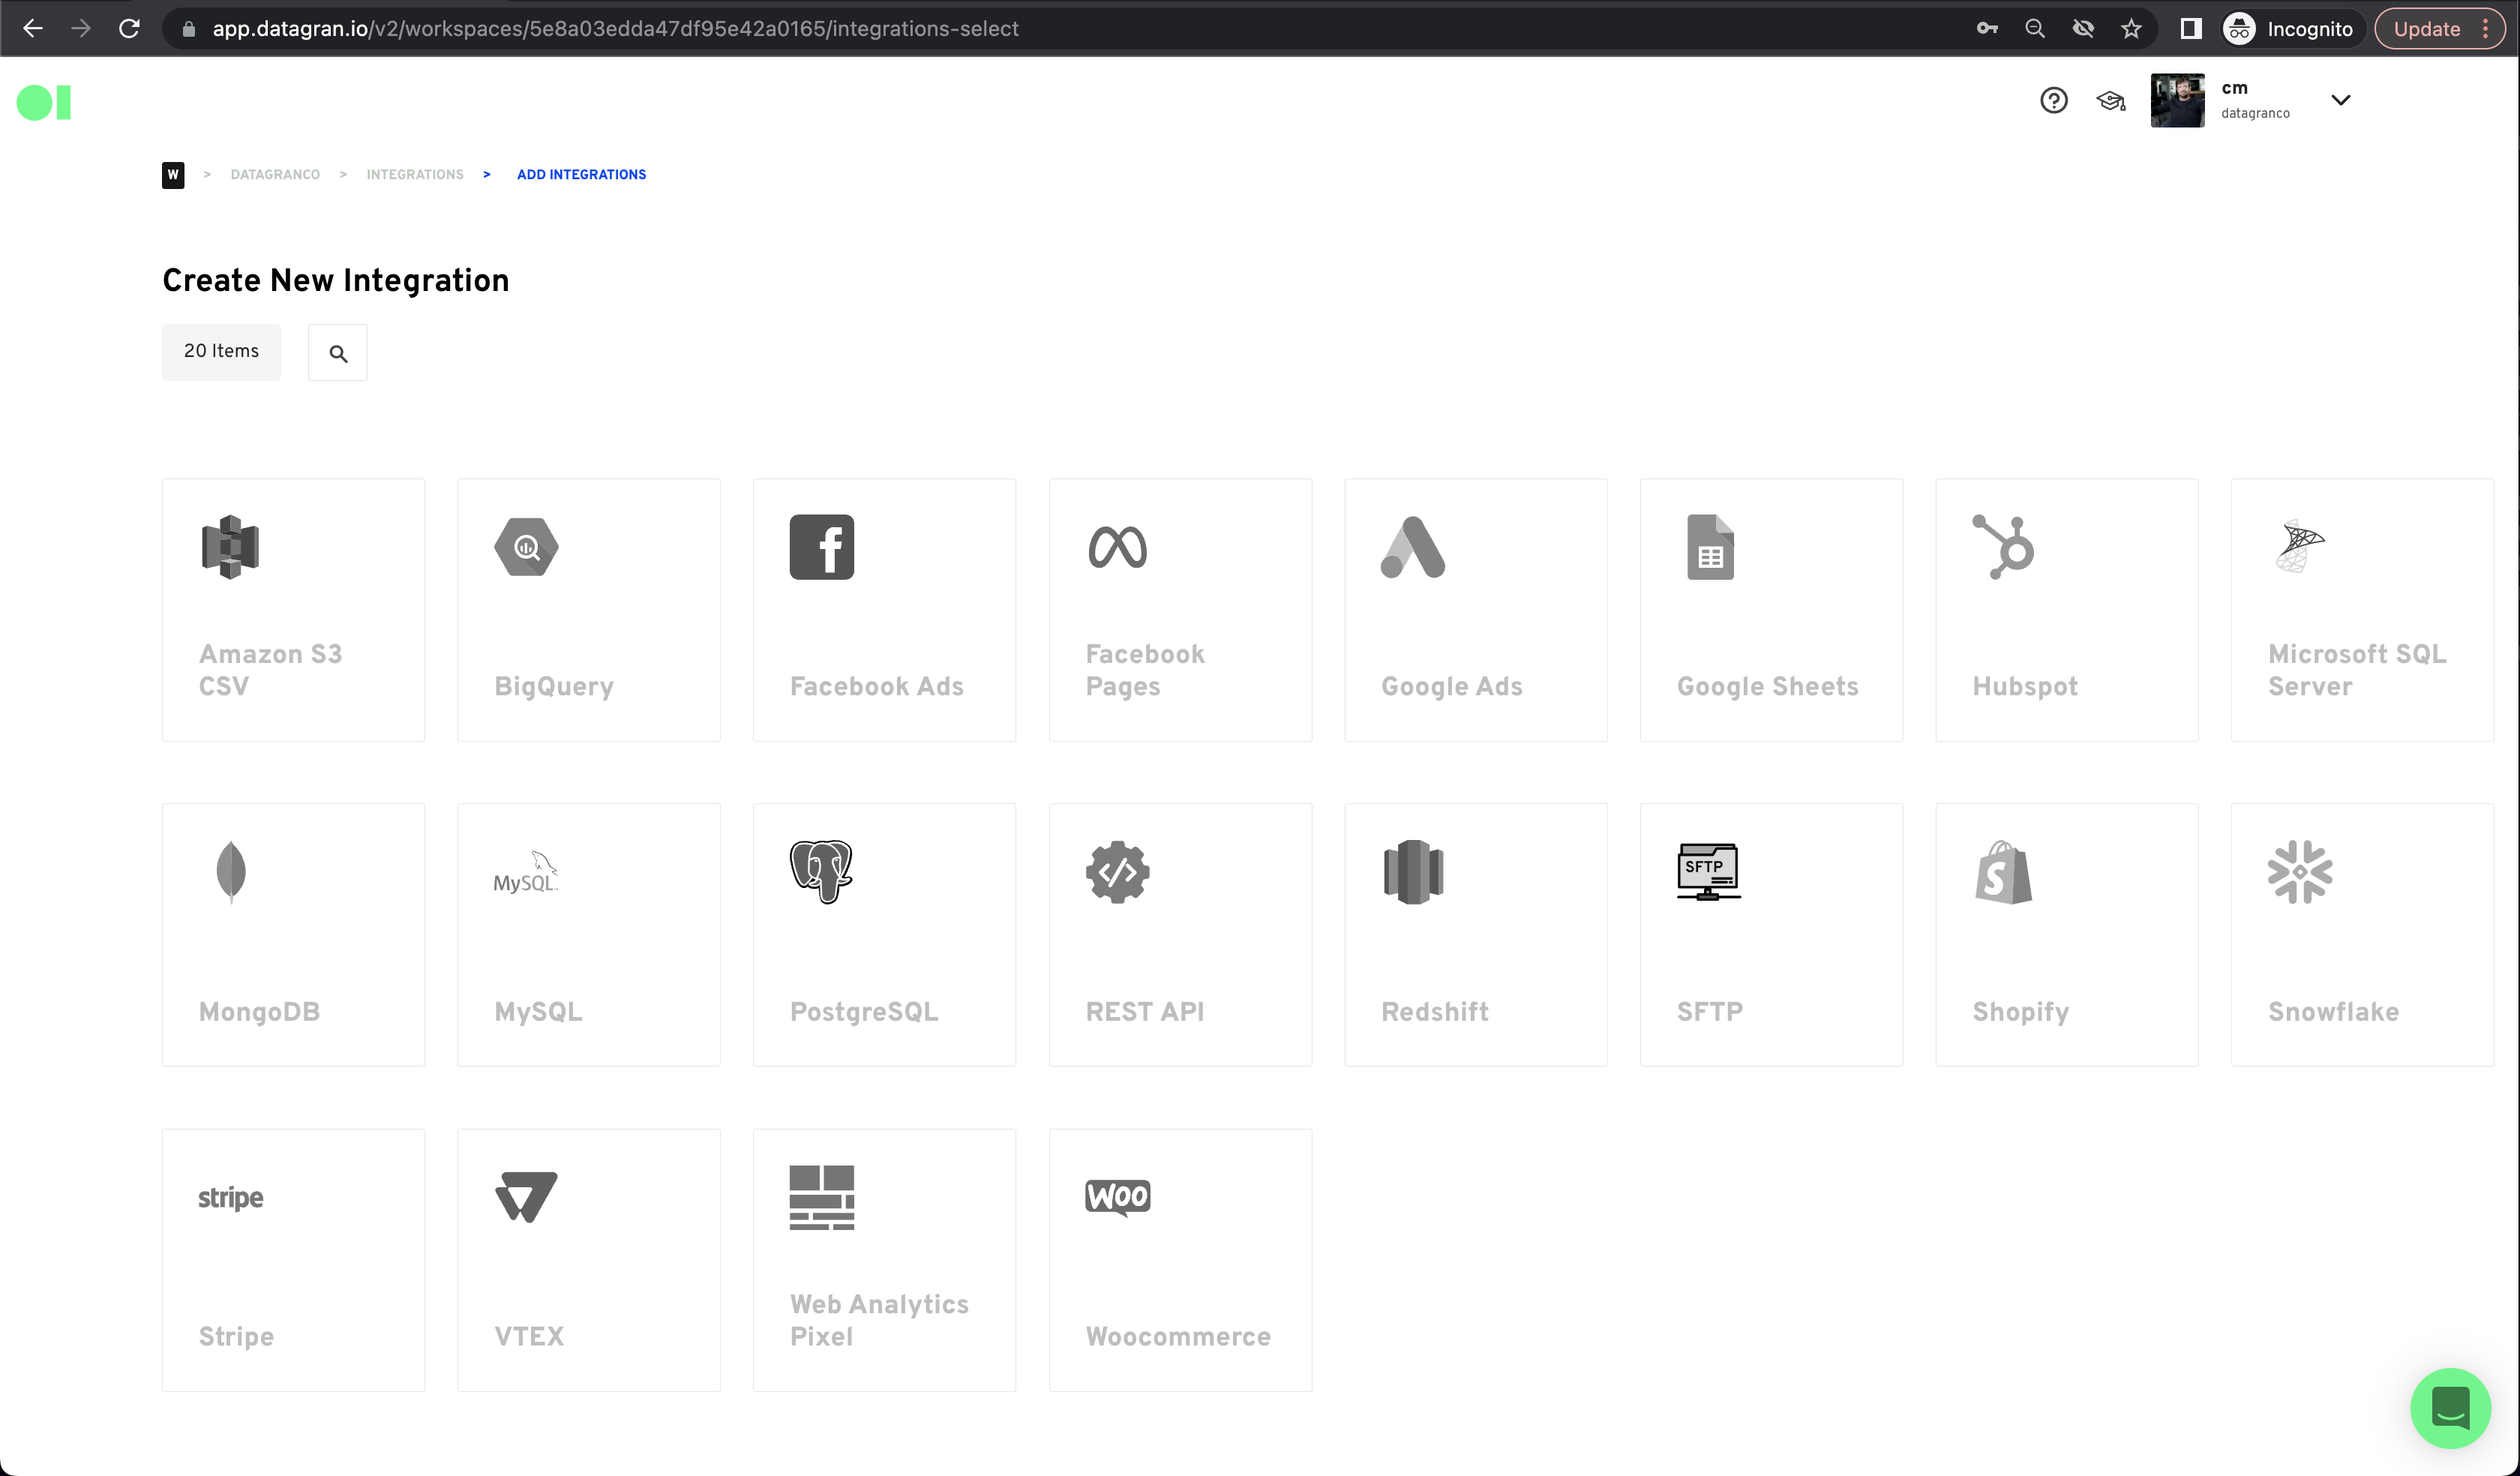Bookmark this page with star icon
Image resolution: width=2520 pixels, height=1476 pixels.
point(2131,29)
